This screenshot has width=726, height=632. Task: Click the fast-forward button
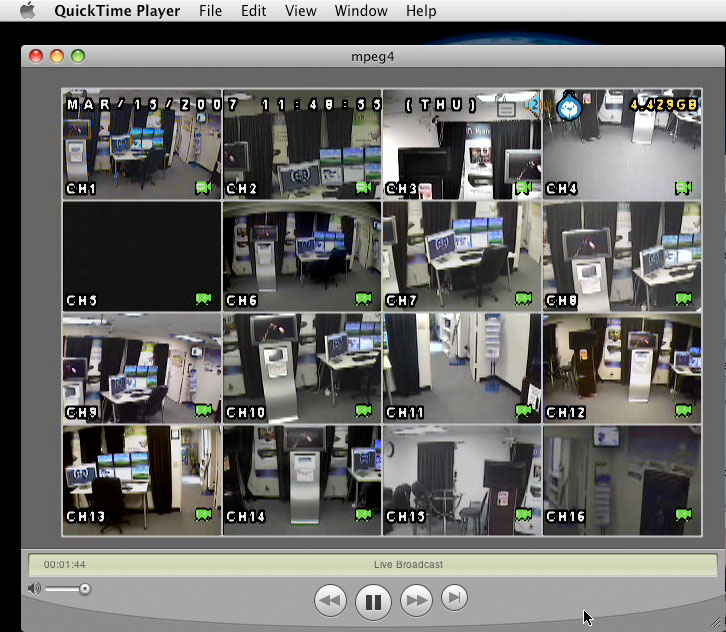(416, 600)
